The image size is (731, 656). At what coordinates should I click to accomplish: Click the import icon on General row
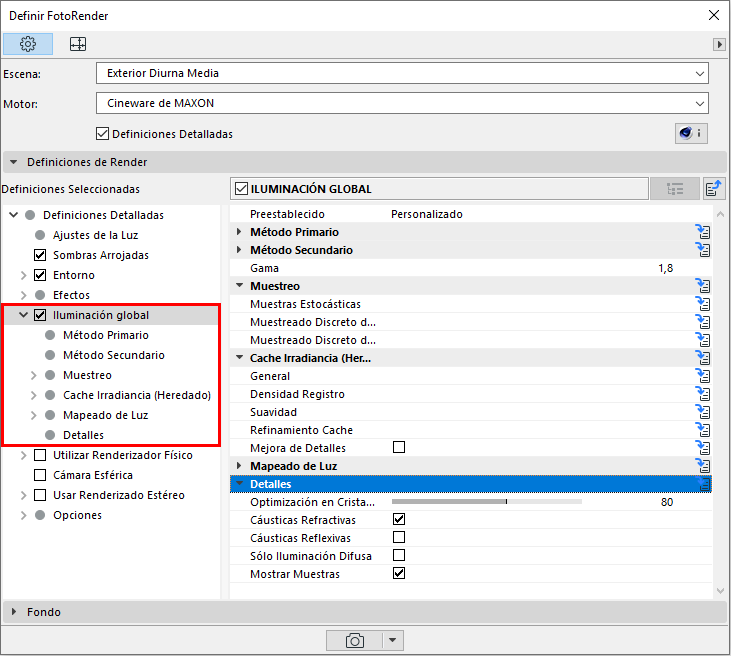[x=703, y=376]
